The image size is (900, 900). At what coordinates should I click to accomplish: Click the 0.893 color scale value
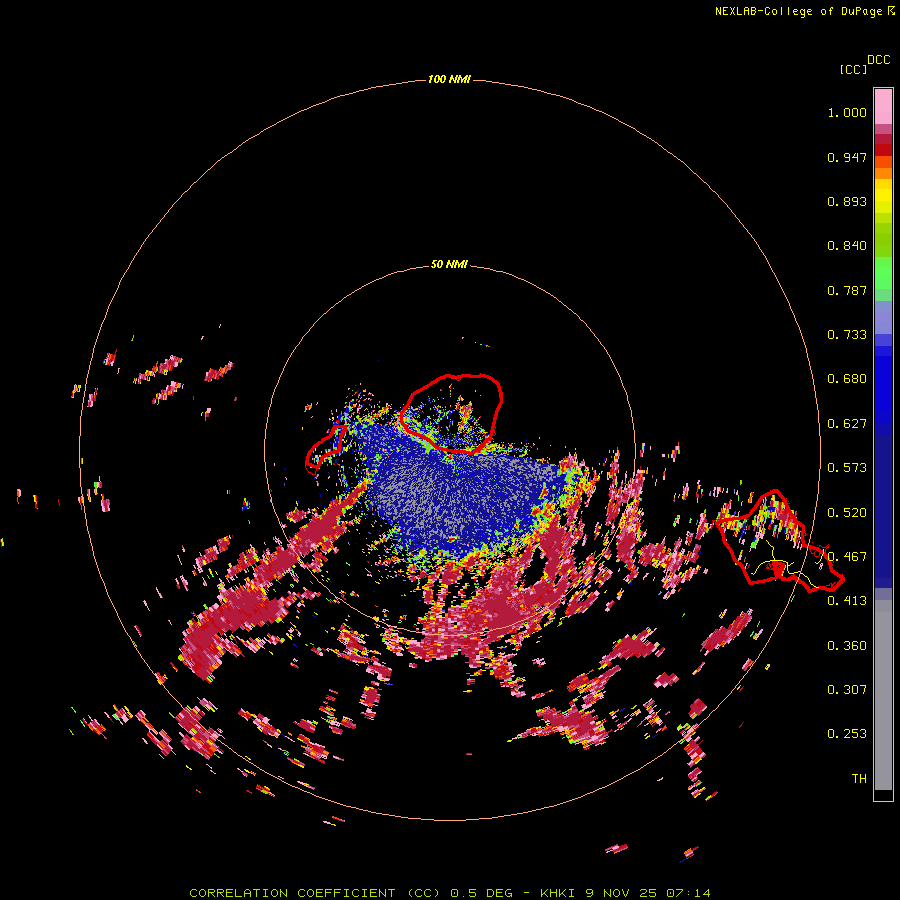click(x=847, y=201)
